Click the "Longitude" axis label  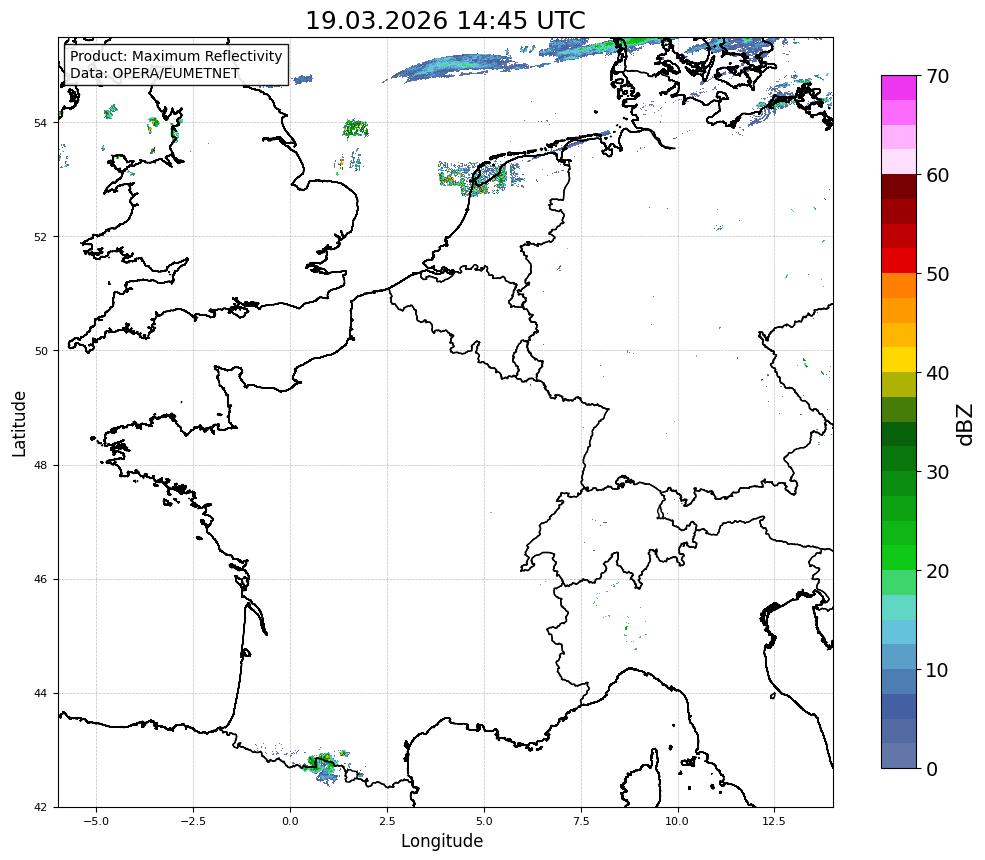442,841
